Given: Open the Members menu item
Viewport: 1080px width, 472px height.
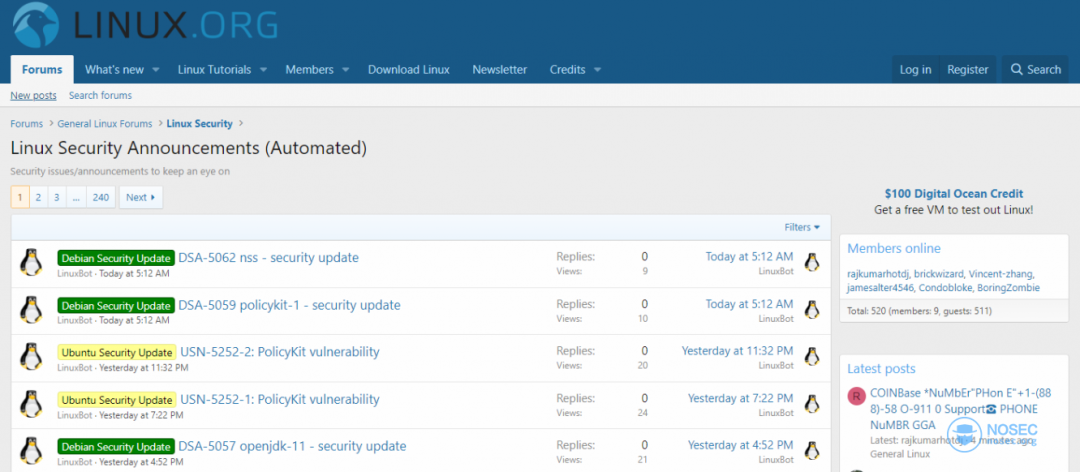Looking at the screenshot, I should [309, 70].
